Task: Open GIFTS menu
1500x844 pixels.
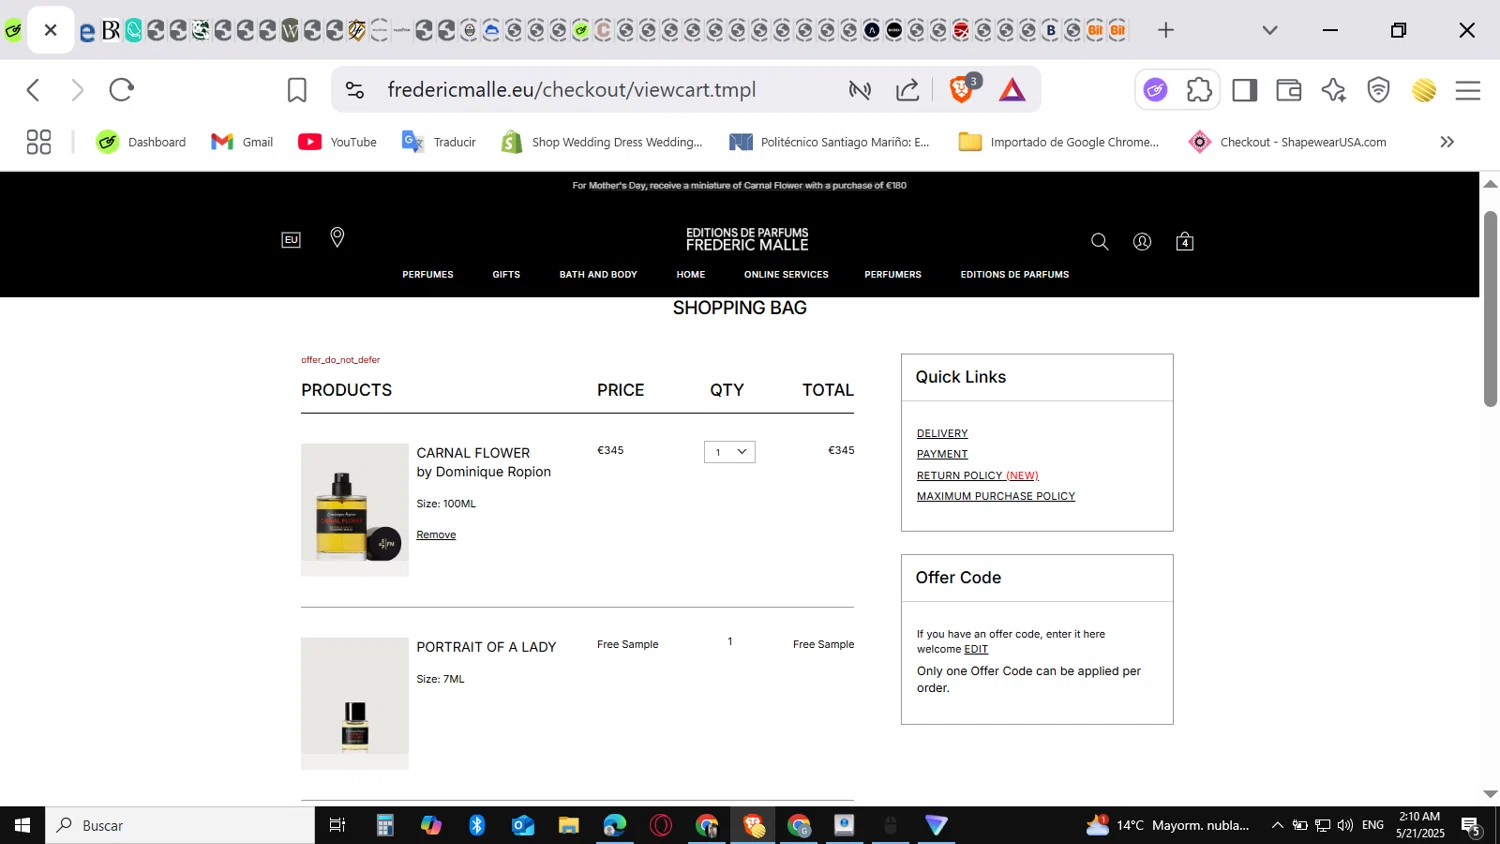Action: 506,274
